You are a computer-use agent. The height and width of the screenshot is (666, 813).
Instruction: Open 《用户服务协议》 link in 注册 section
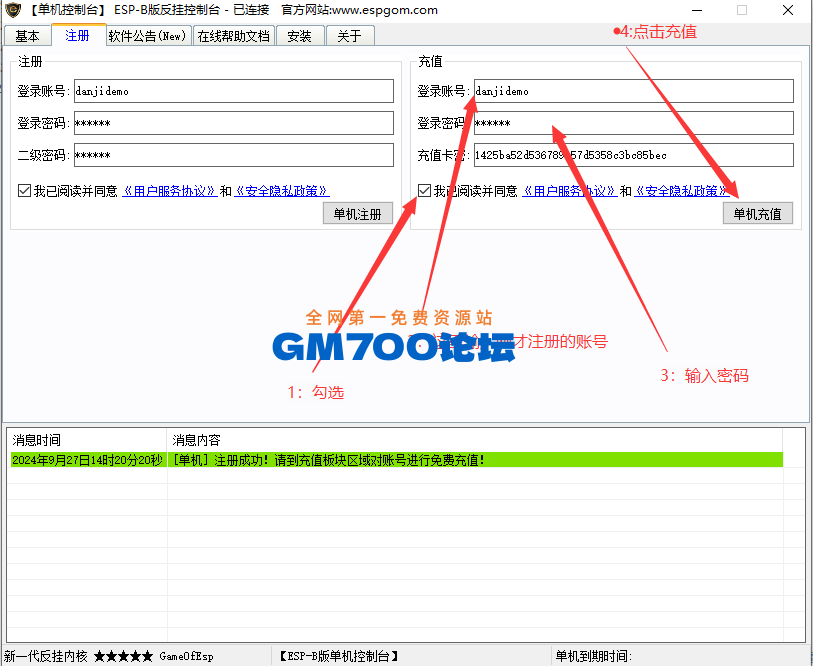click(169, 191)
